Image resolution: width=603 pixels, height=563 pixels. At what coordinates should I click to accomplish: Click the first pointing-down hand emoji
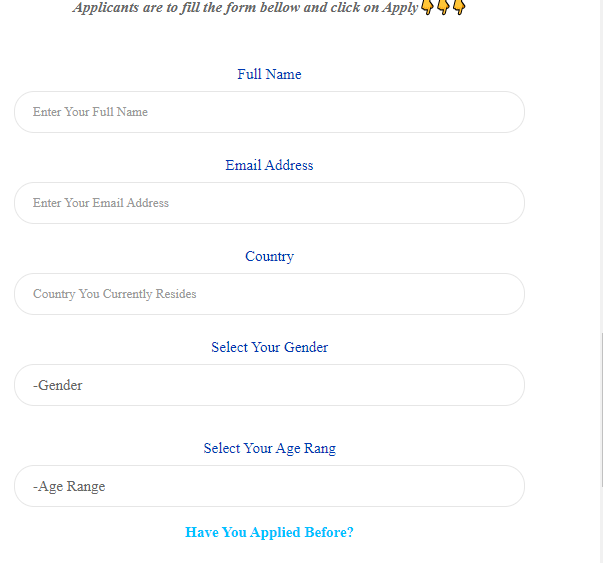(x=427, y=7)
